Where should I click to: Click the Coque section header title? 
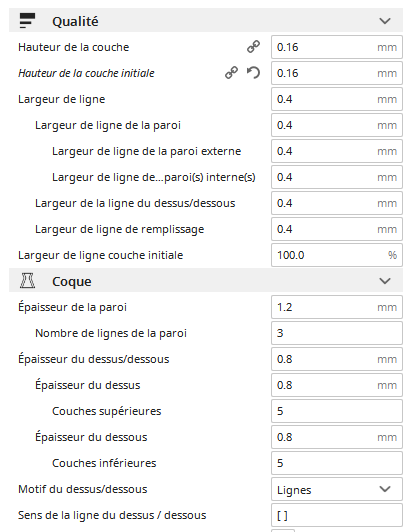[x=72, y=282]
